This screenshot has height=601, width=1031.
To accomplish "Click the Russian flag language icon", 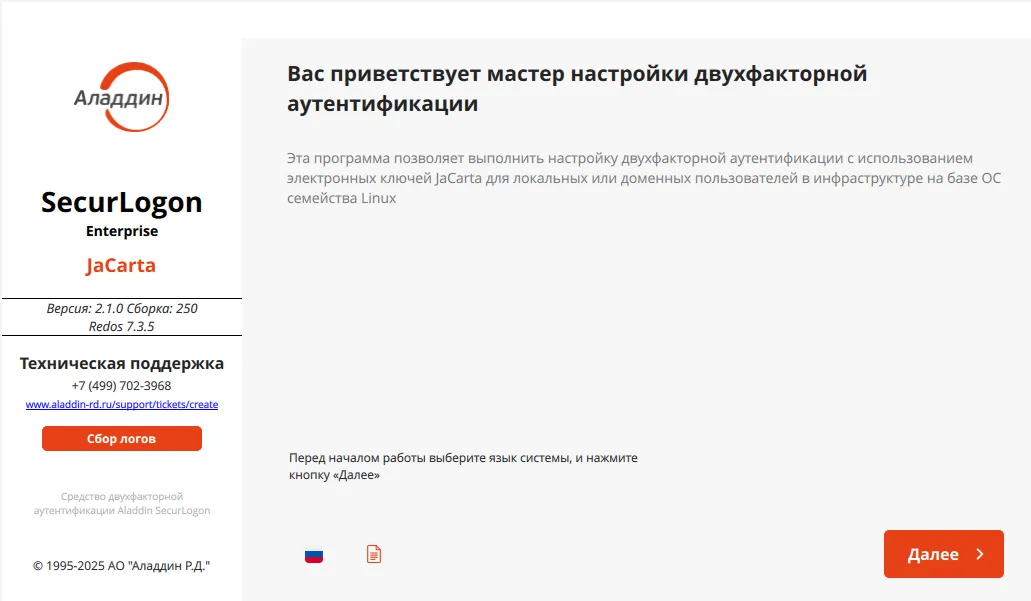I will [x=314, y=556].
